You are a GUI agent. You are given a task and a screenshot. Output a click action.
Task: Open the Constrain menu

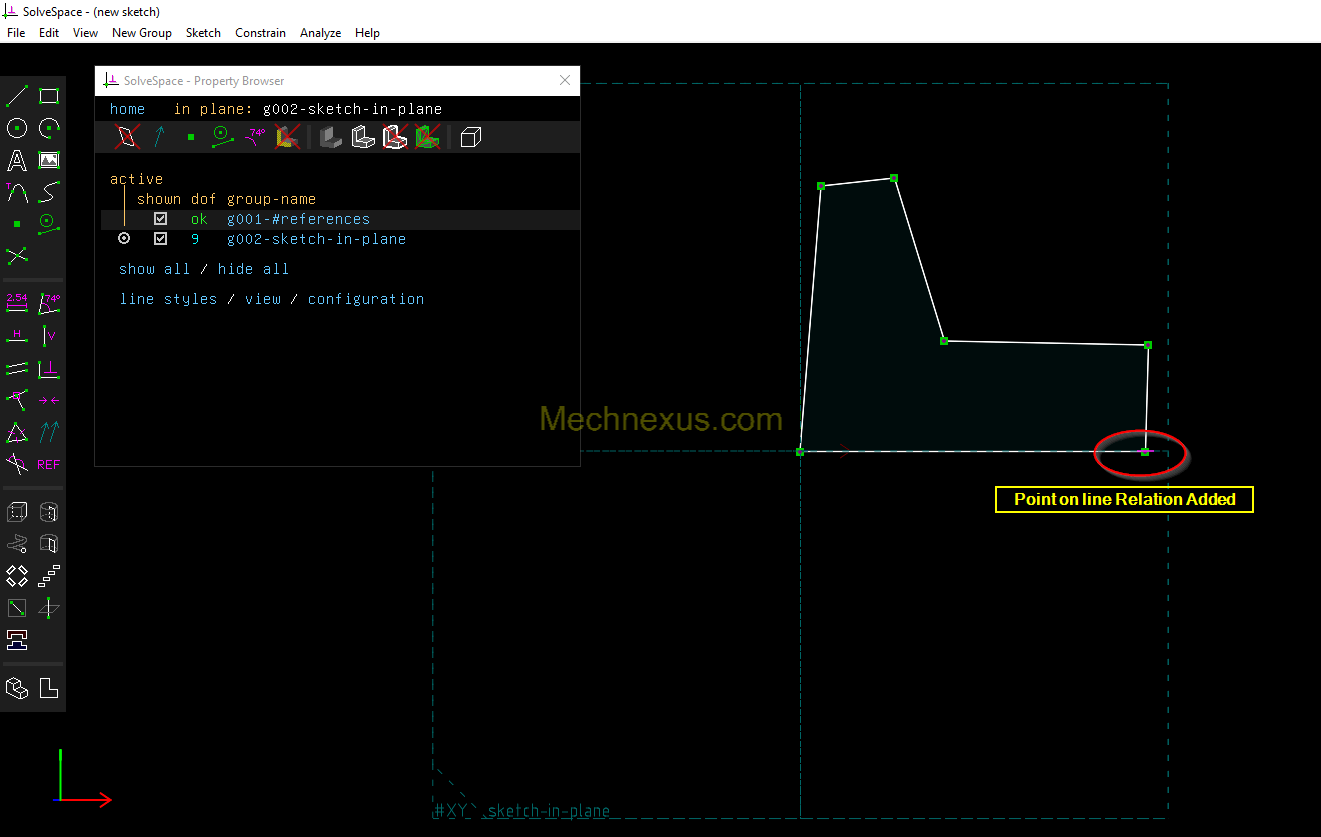click(x=260, y=33)
